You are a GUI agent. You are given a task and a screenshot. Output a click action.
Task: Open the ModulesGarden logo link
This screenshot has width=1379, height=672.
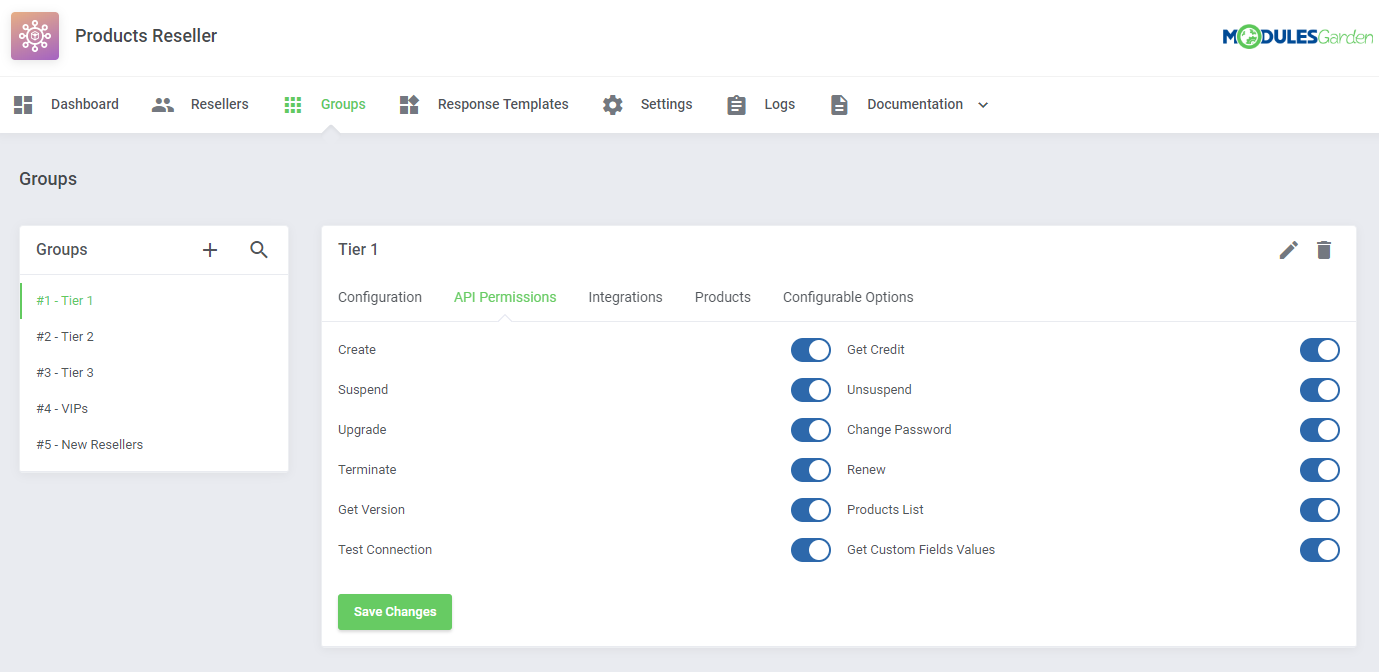pyautogui.click(x=1297, y=37)
